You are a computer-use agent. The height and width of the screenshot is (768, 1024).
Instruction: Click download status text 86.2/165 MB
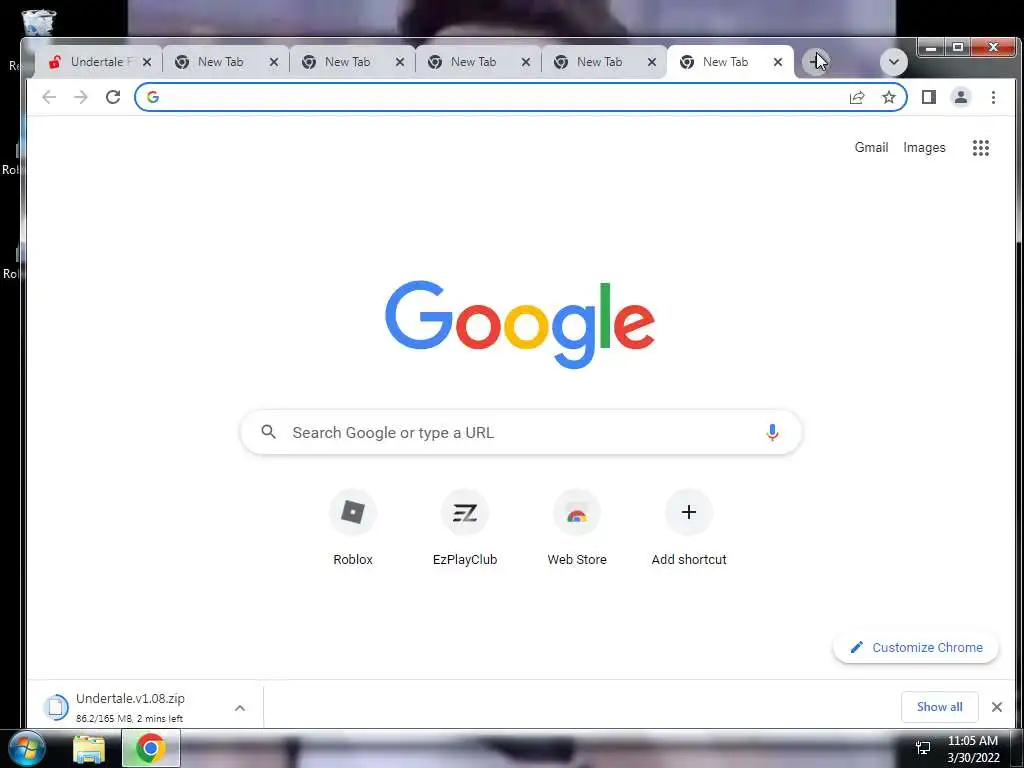tap(129, 718)
